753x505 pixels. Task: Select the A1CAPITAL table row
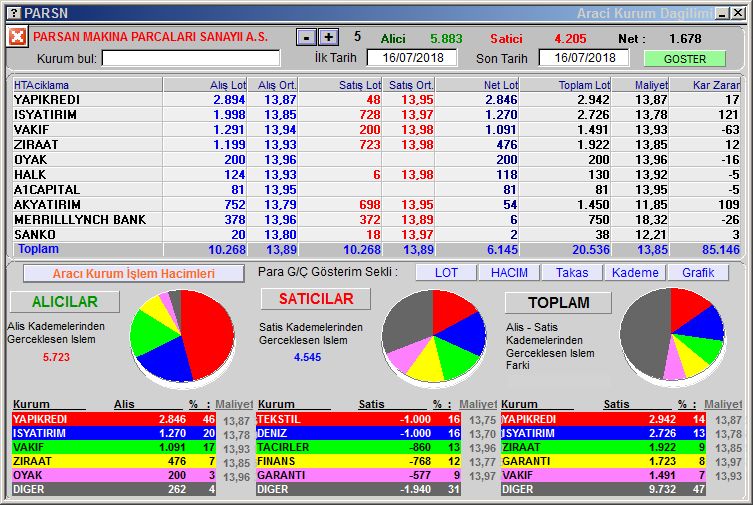377,190
